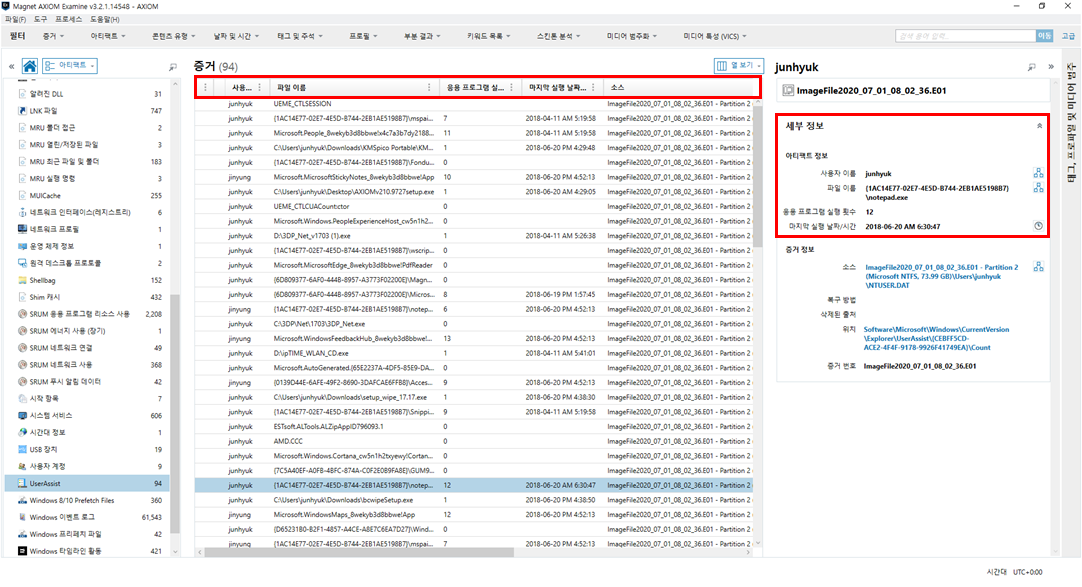Open the 콘텐츠 유형 filter dropdown
This screenshot has width=1082, height=587.
pyautogui.click(x=173, y=37)
